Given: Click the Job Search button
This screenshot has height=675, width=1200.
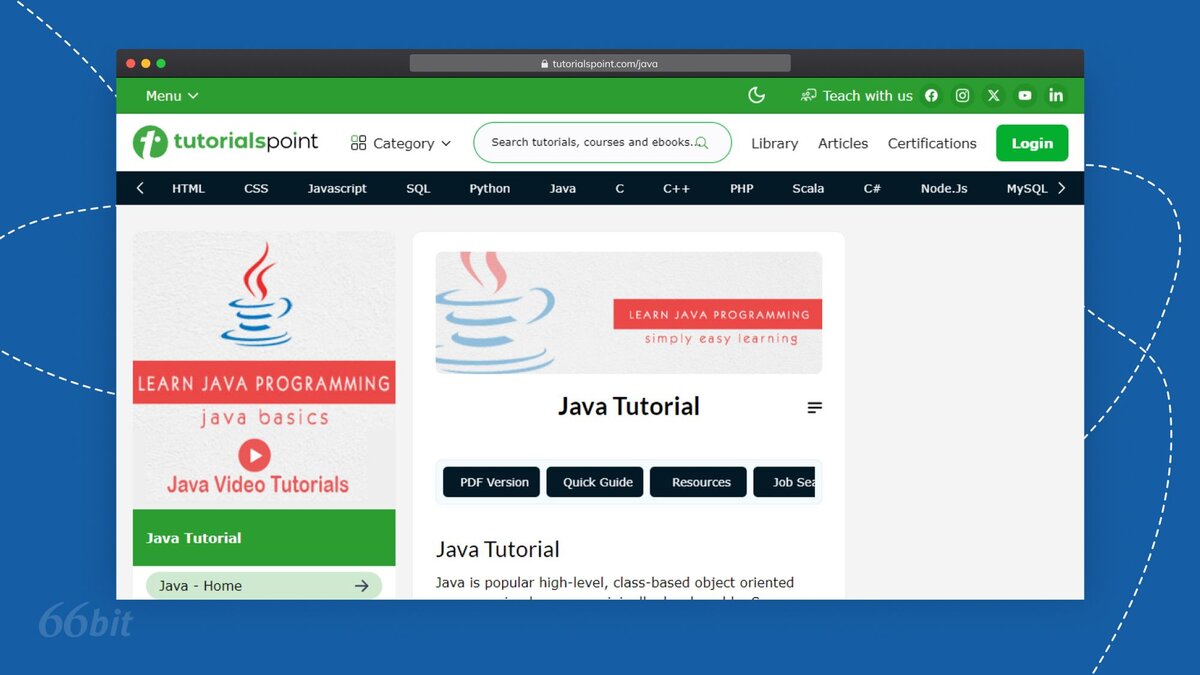Looking at the screenshot, I should (x=786, y=482).
